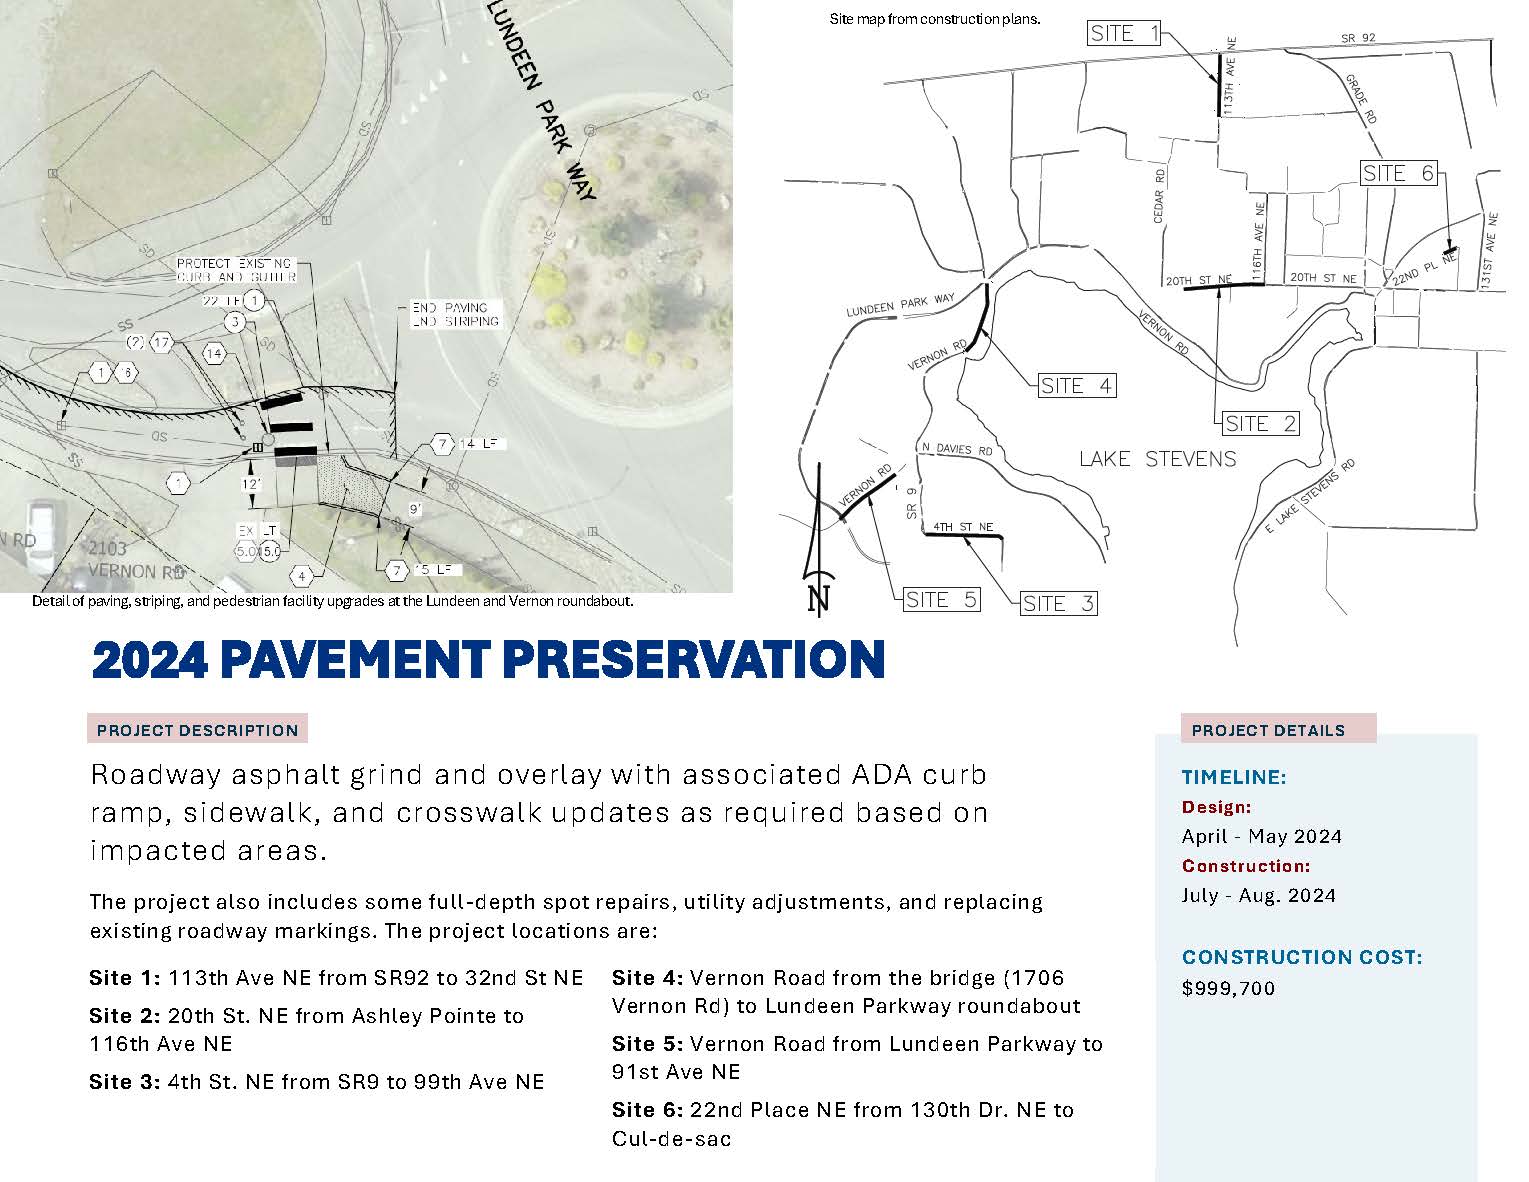The width and height of the screenshot is (1529, 1182).
Task: Click the END PAVING END STRIPING annotation
Action: tap(455, 313)
